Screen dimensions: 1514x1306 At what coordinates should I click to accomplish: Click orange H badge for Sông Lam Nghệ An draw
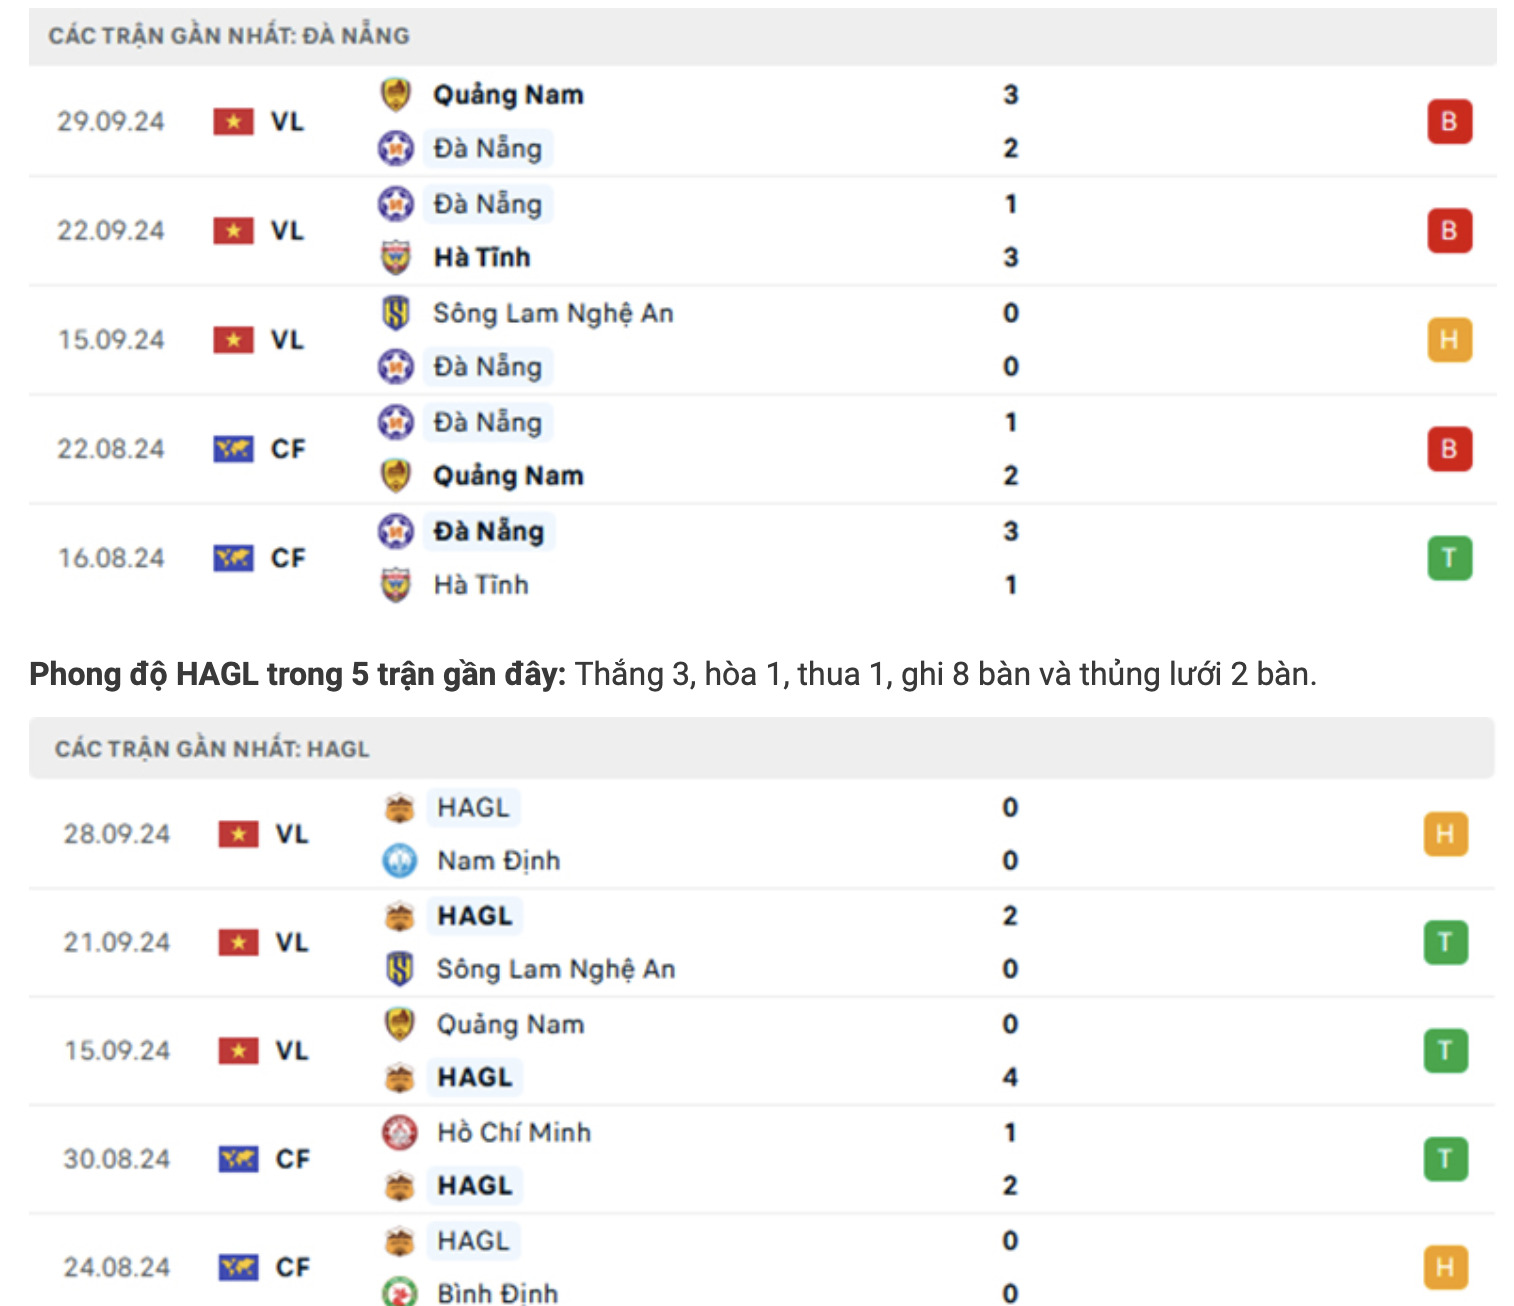(x=1449, y=340)
